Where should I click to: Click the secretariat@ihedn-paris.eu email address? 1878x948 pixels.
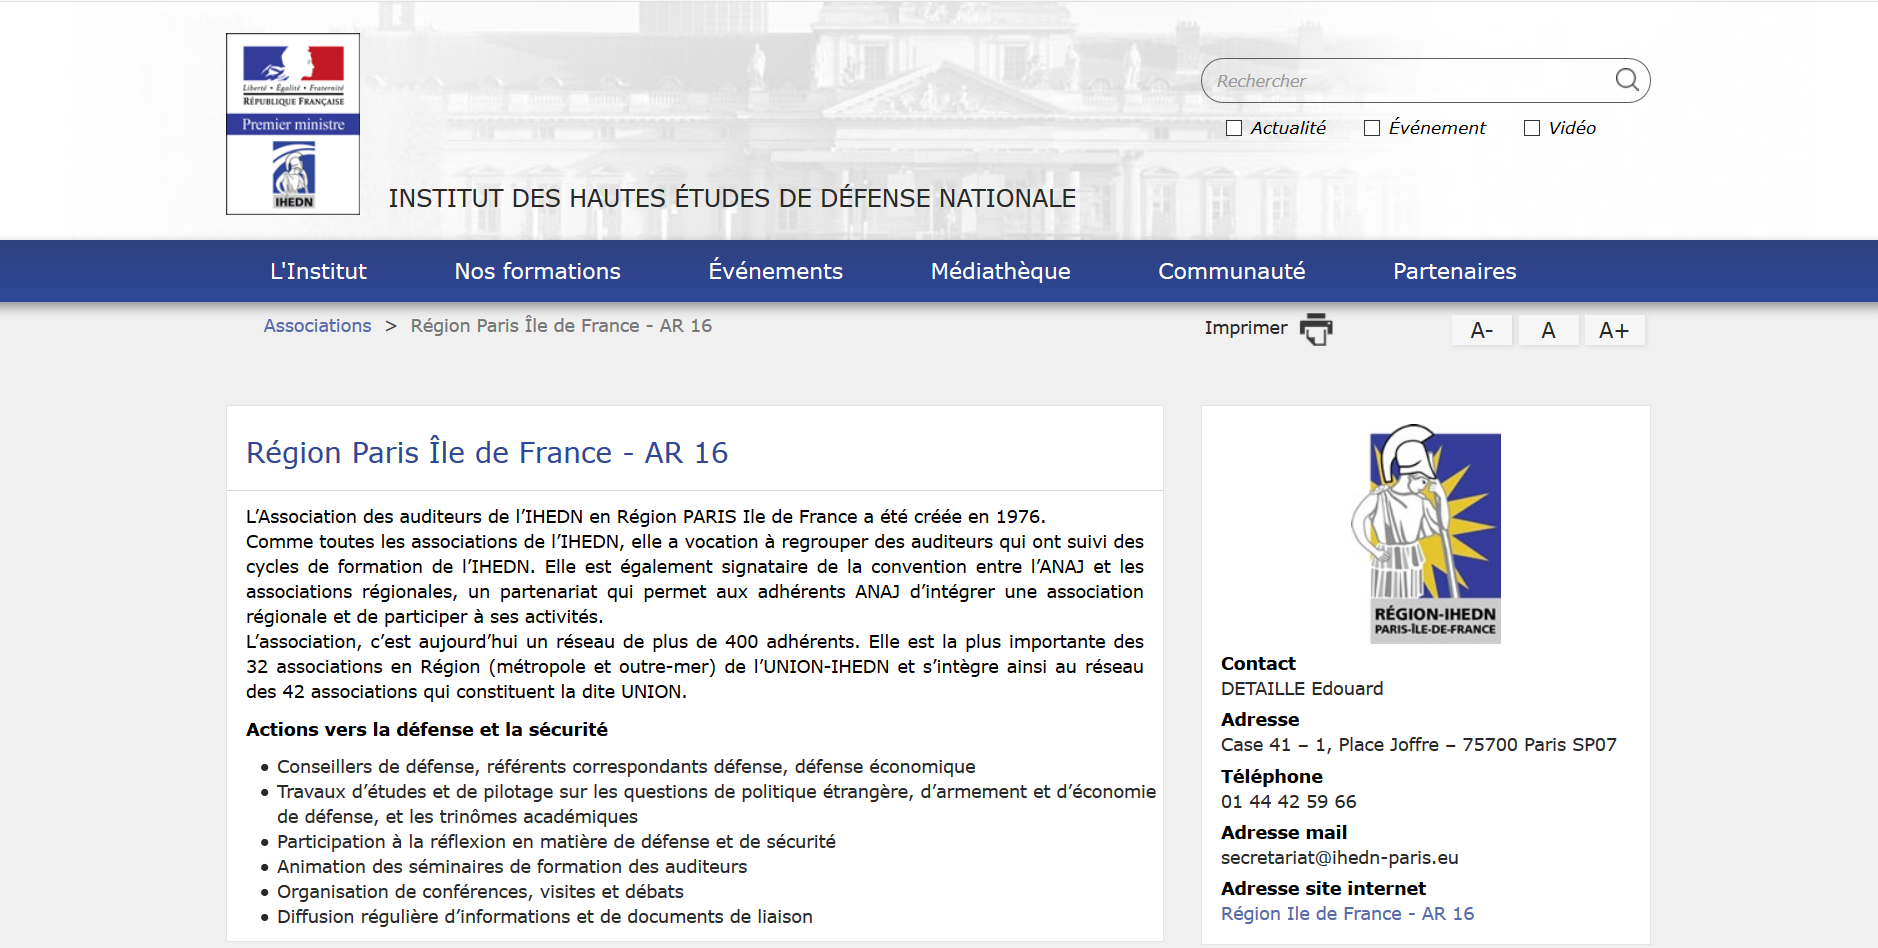[x=1339, y=857]
